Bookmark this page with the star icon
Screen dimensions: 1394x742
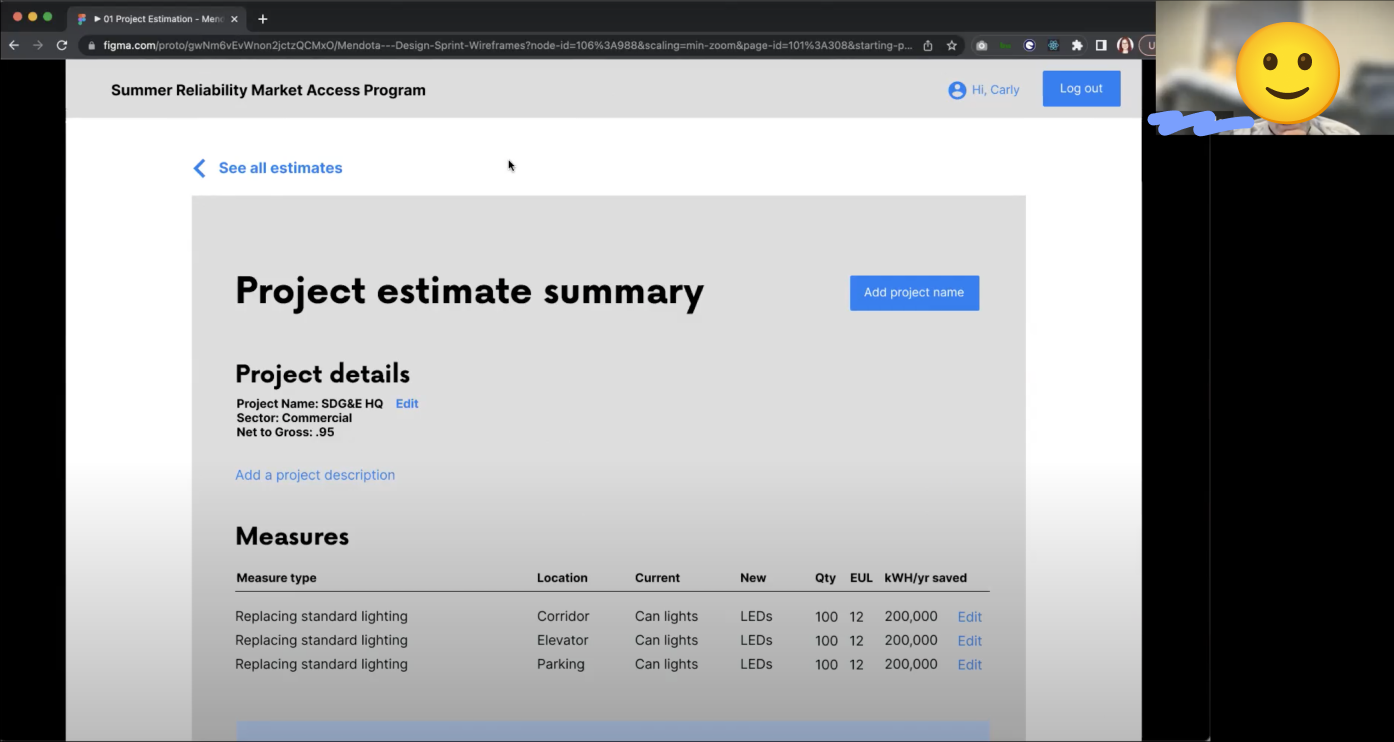952,45
